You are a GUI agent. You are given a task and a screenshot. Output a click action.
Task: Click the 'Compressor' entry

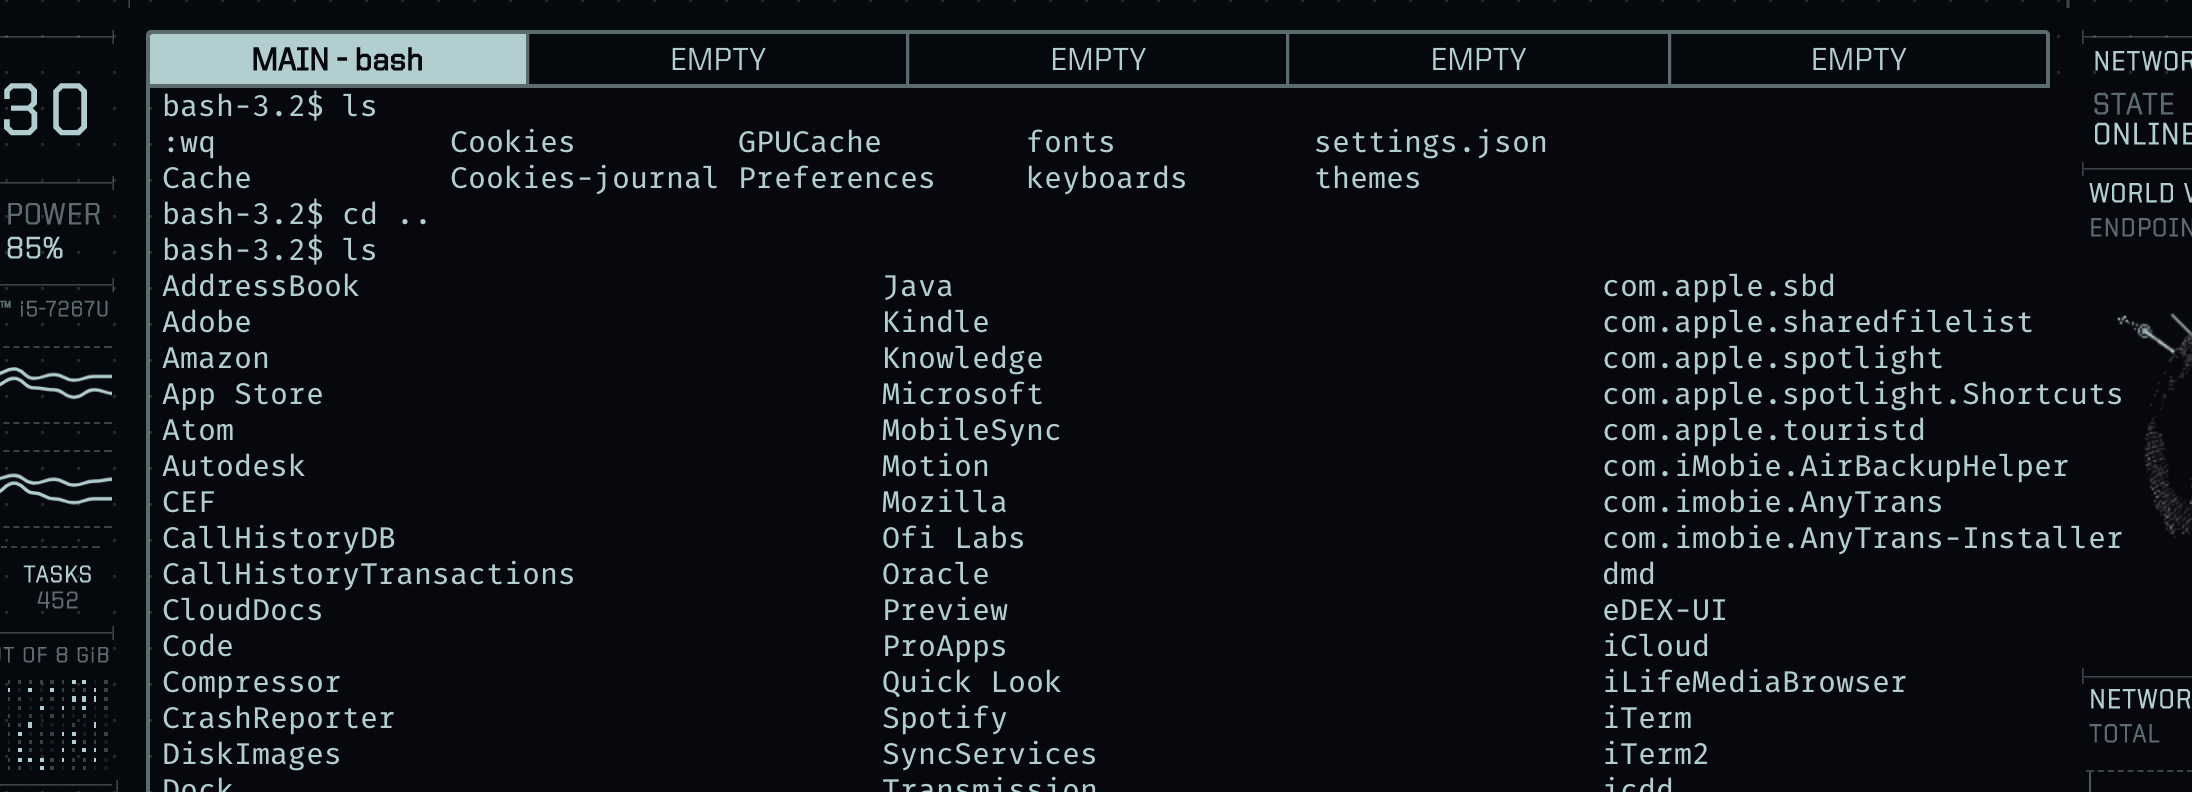coord(251,682)
